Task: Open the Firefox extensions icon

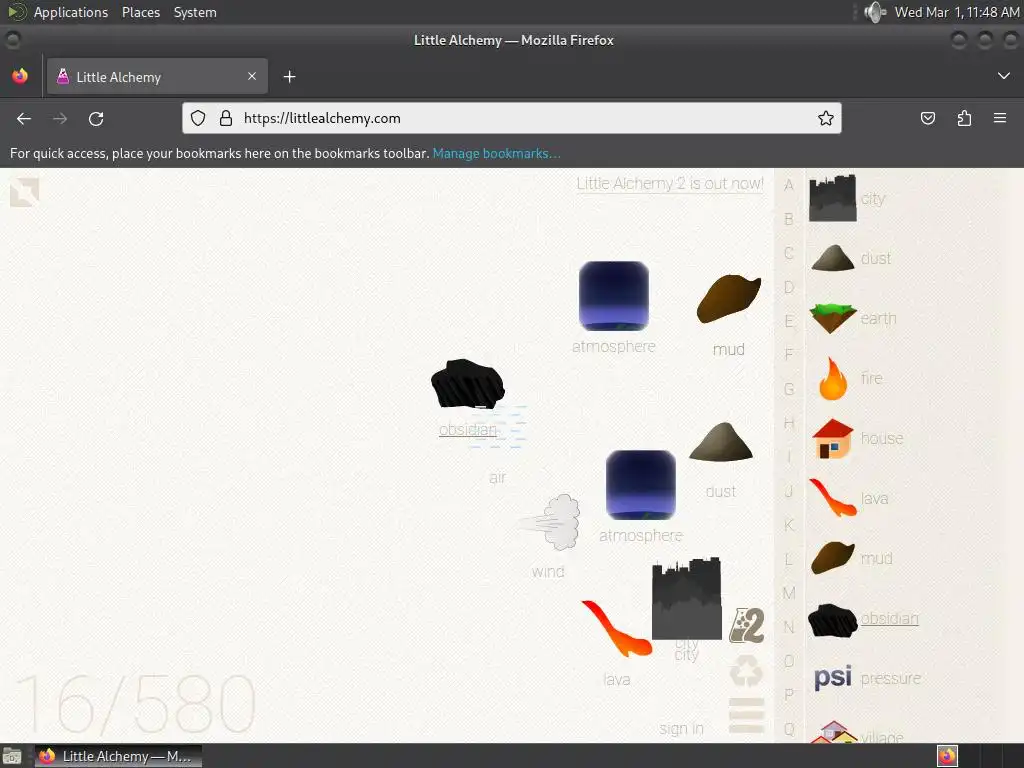Action: point(964,118)
